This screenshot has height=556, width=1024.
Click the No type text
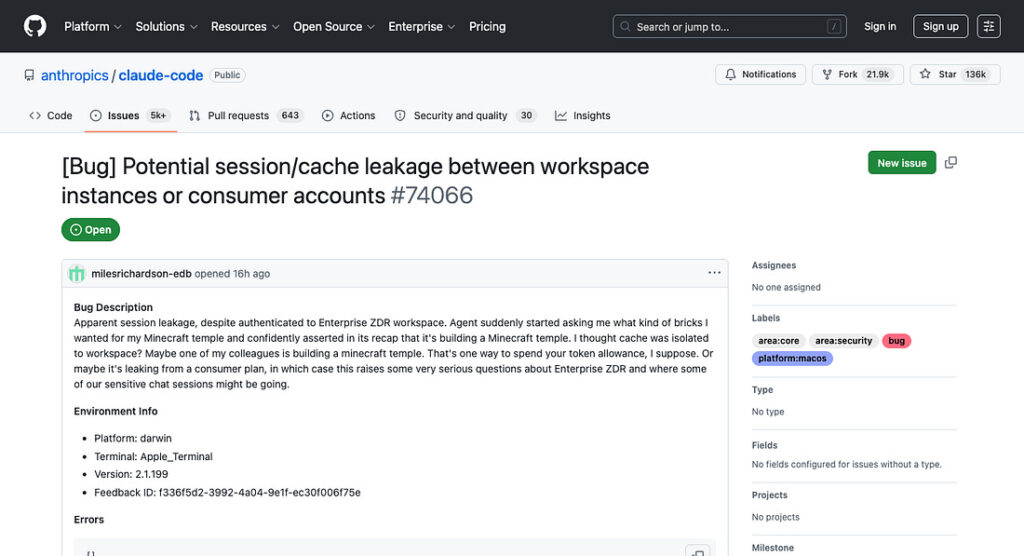coord(768,412)
